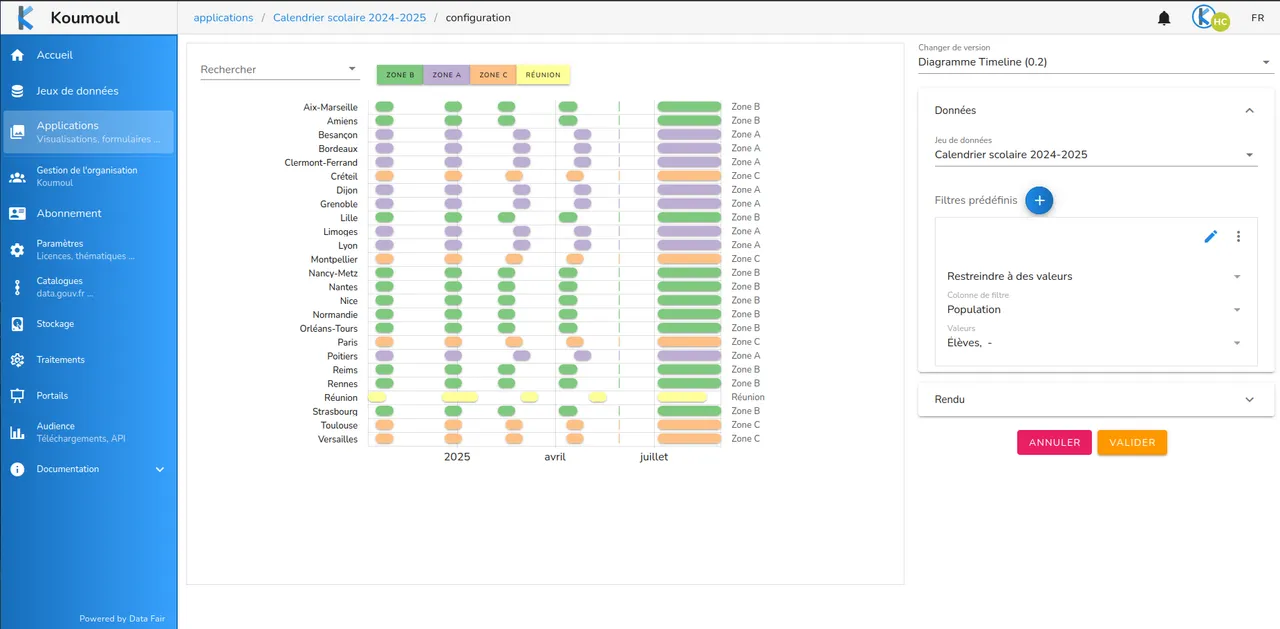This screenshot has height=629, width=1280.
Task: Follow the applications breadcrumb link
Action: click(223, 18)
